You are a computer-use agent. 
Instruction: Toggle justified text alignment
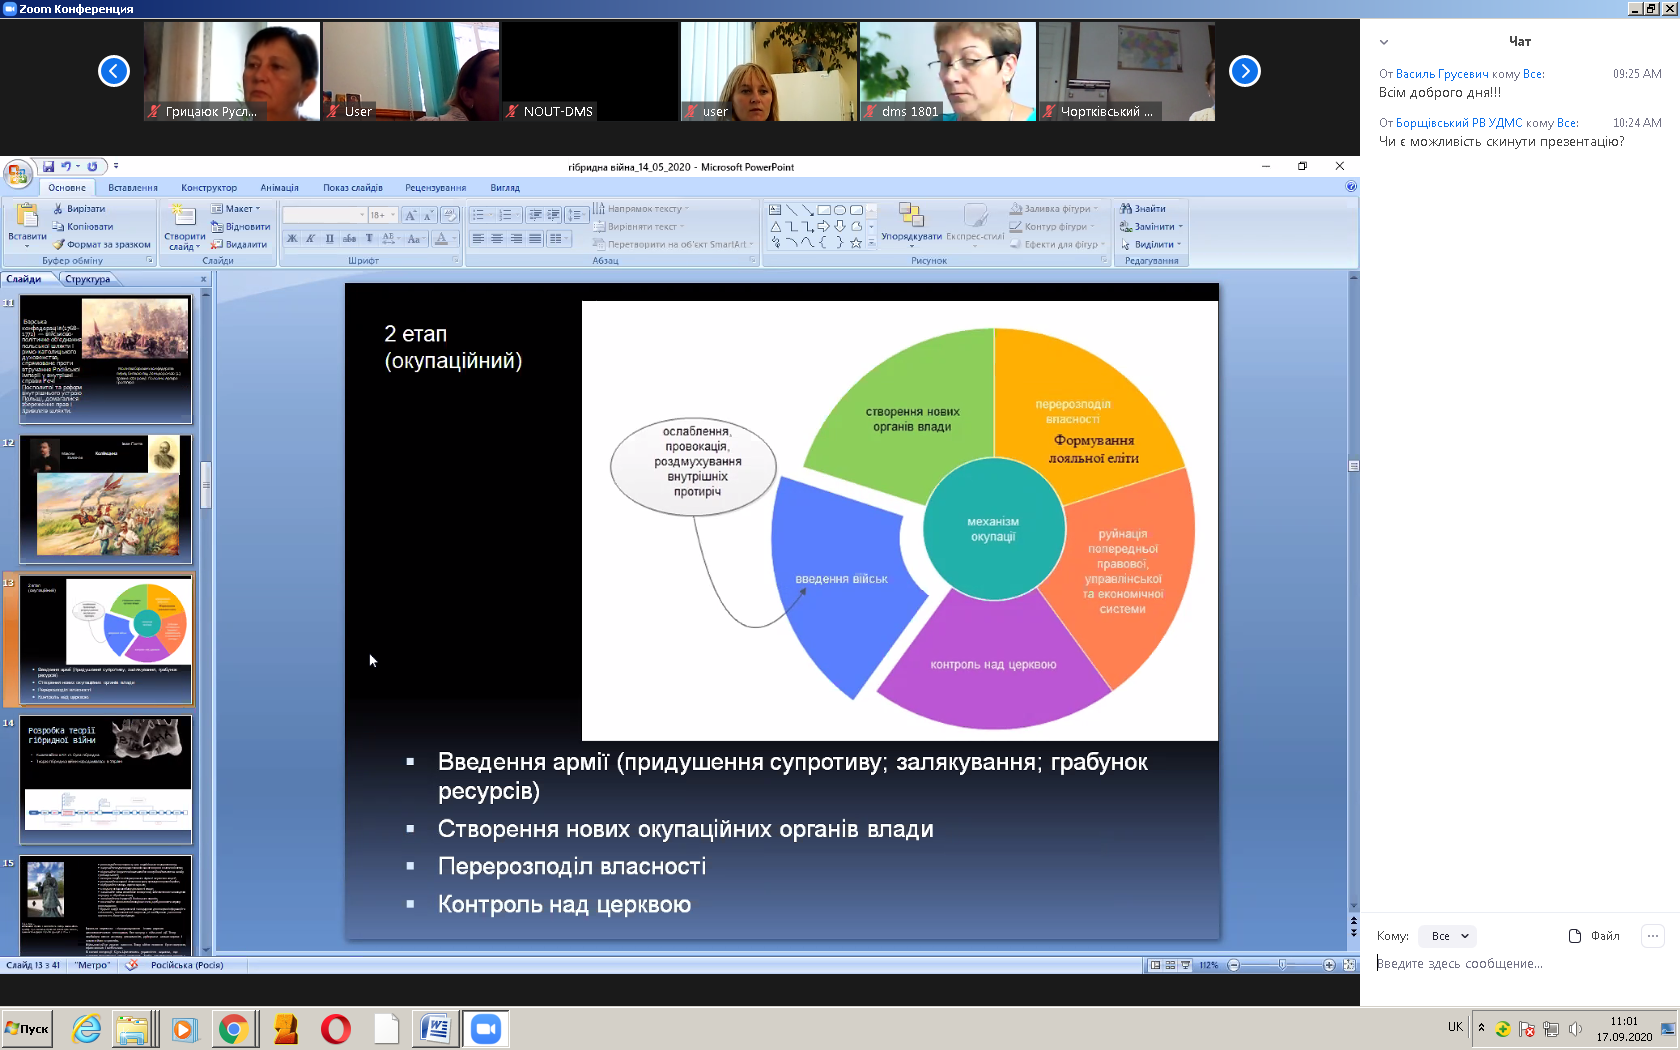pos(535,239)
